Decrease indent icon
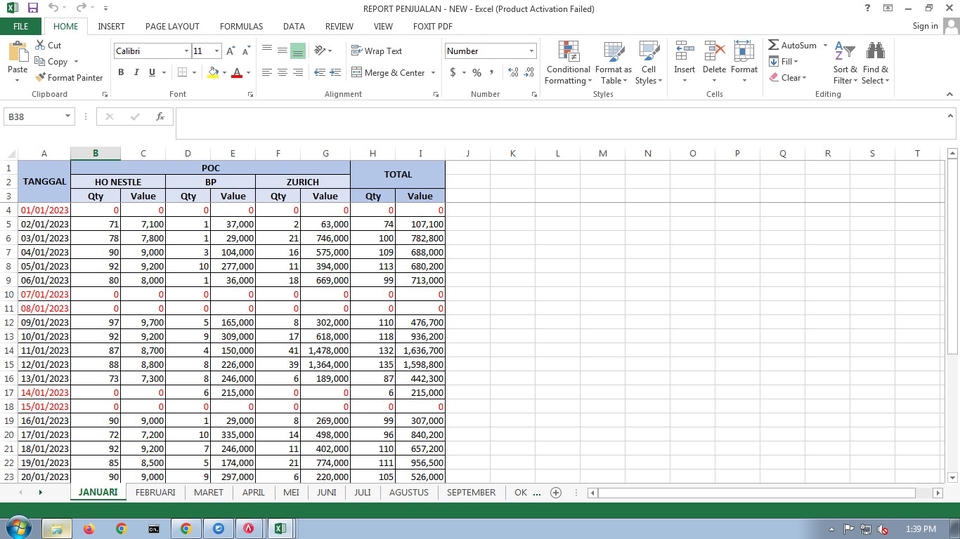 (x=319, y=72)
